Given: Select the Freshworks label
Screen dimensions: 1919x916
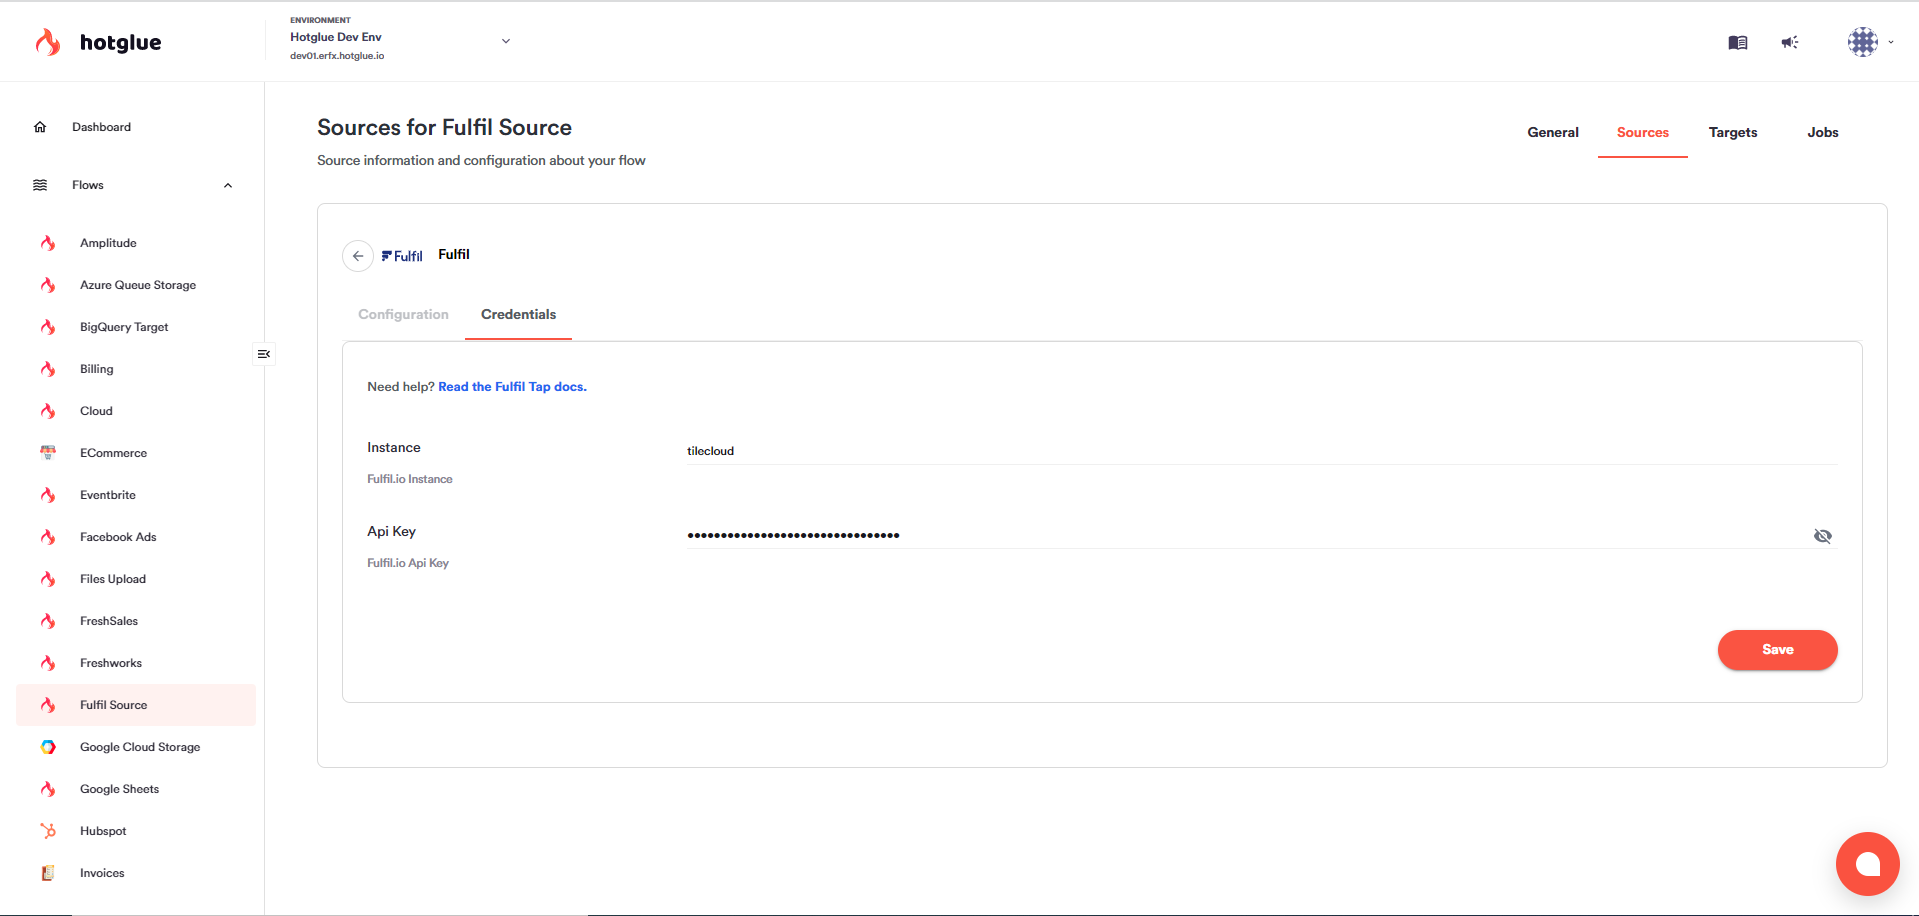Looking at the screenshot, I should 111,663.
